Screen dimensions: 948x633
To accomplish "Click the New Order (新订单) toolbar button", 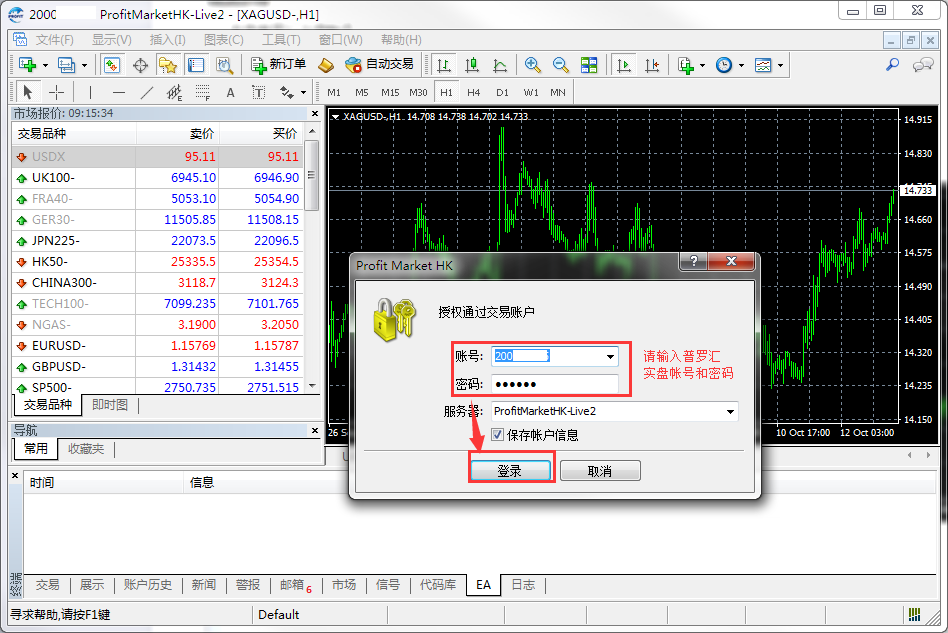I will [279, 65].
